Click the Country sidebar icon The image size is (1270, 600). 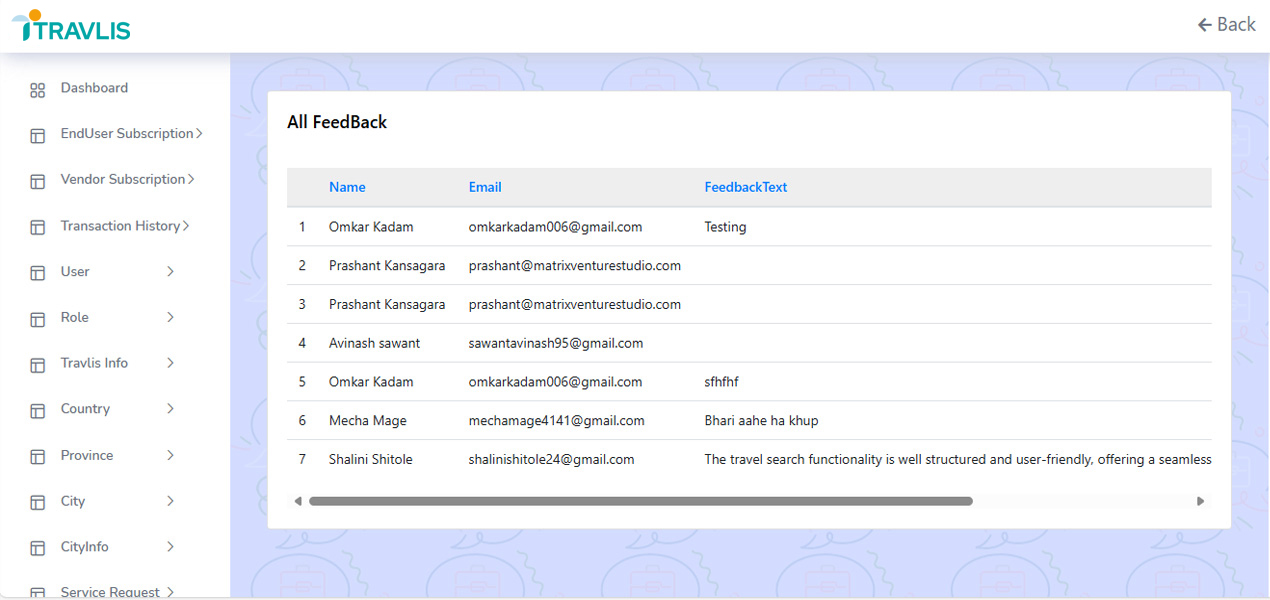pos(37,409)
